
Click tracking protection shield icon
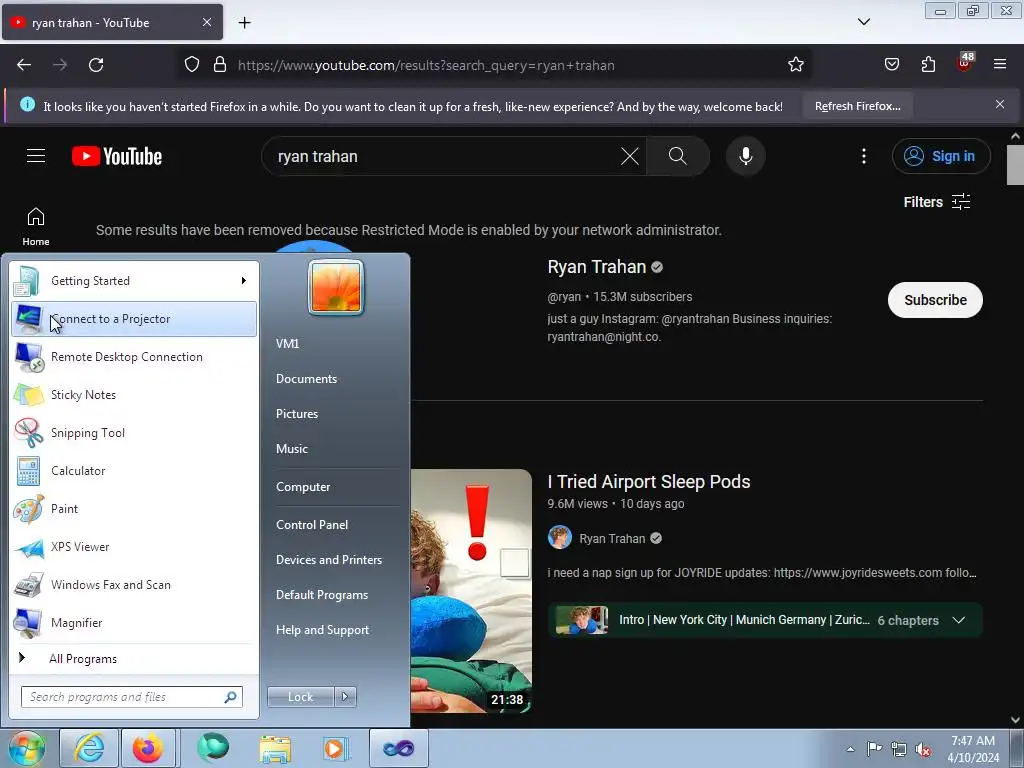(191, 65)
